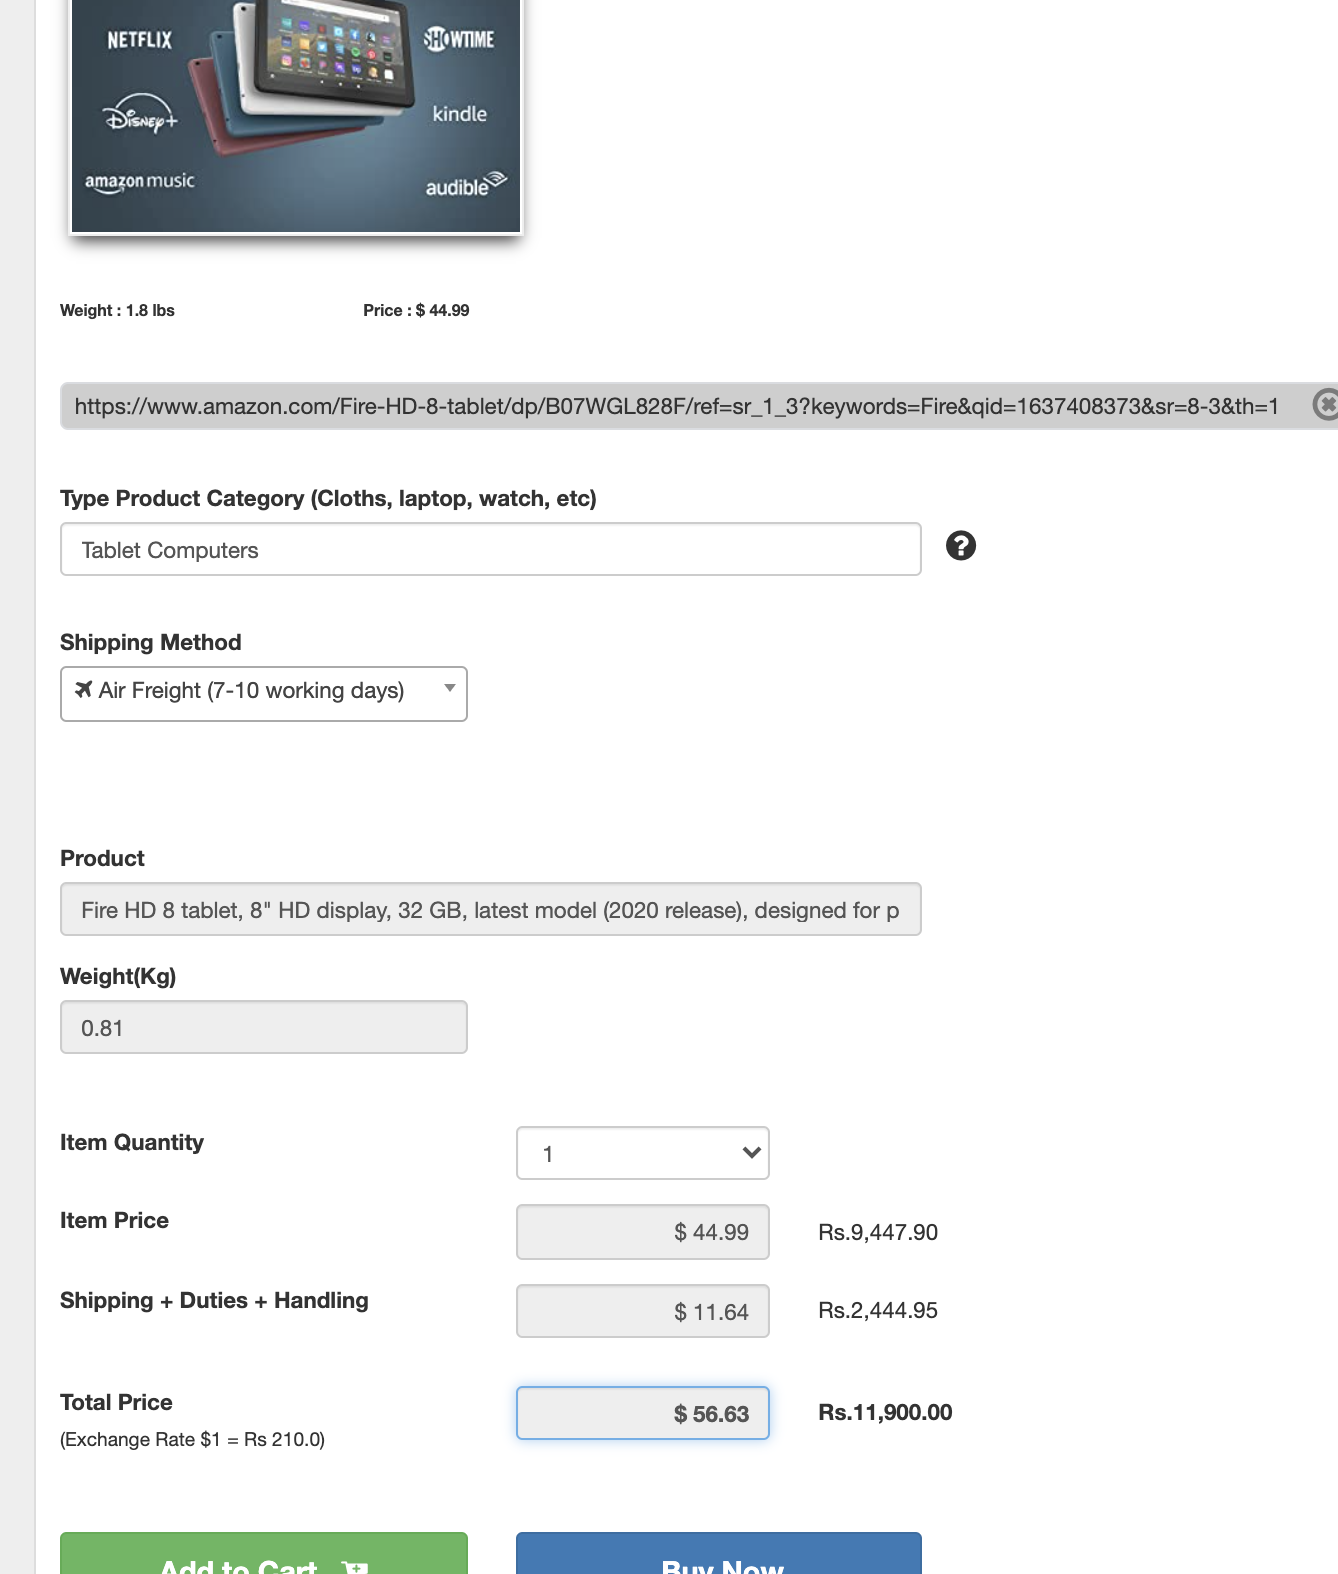Click the Buy Now button
Screen dimensions: 1338x1574
tap(719, 1553)
